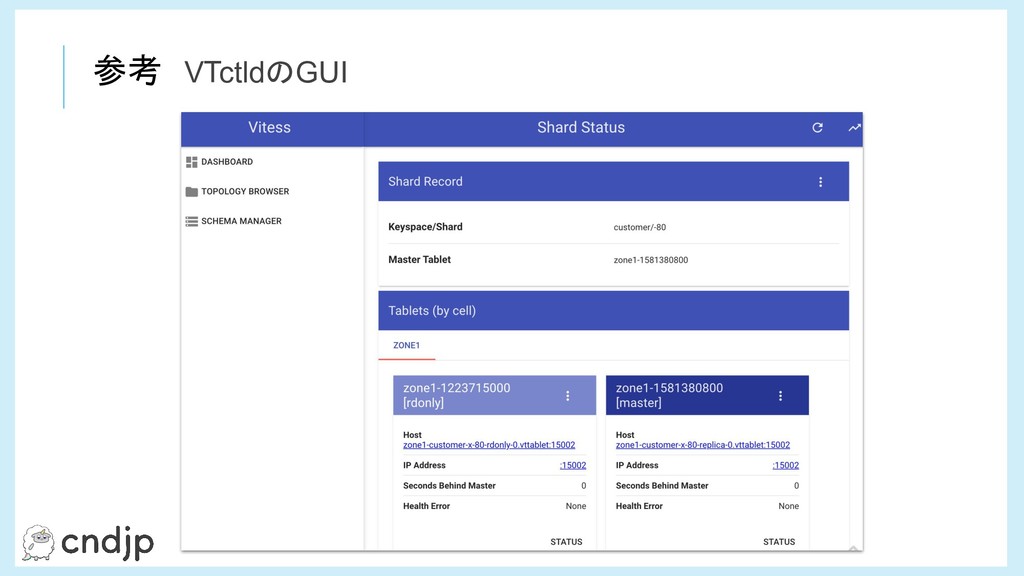
Task: Click the Shard Status page title
Action: (581, 127)
